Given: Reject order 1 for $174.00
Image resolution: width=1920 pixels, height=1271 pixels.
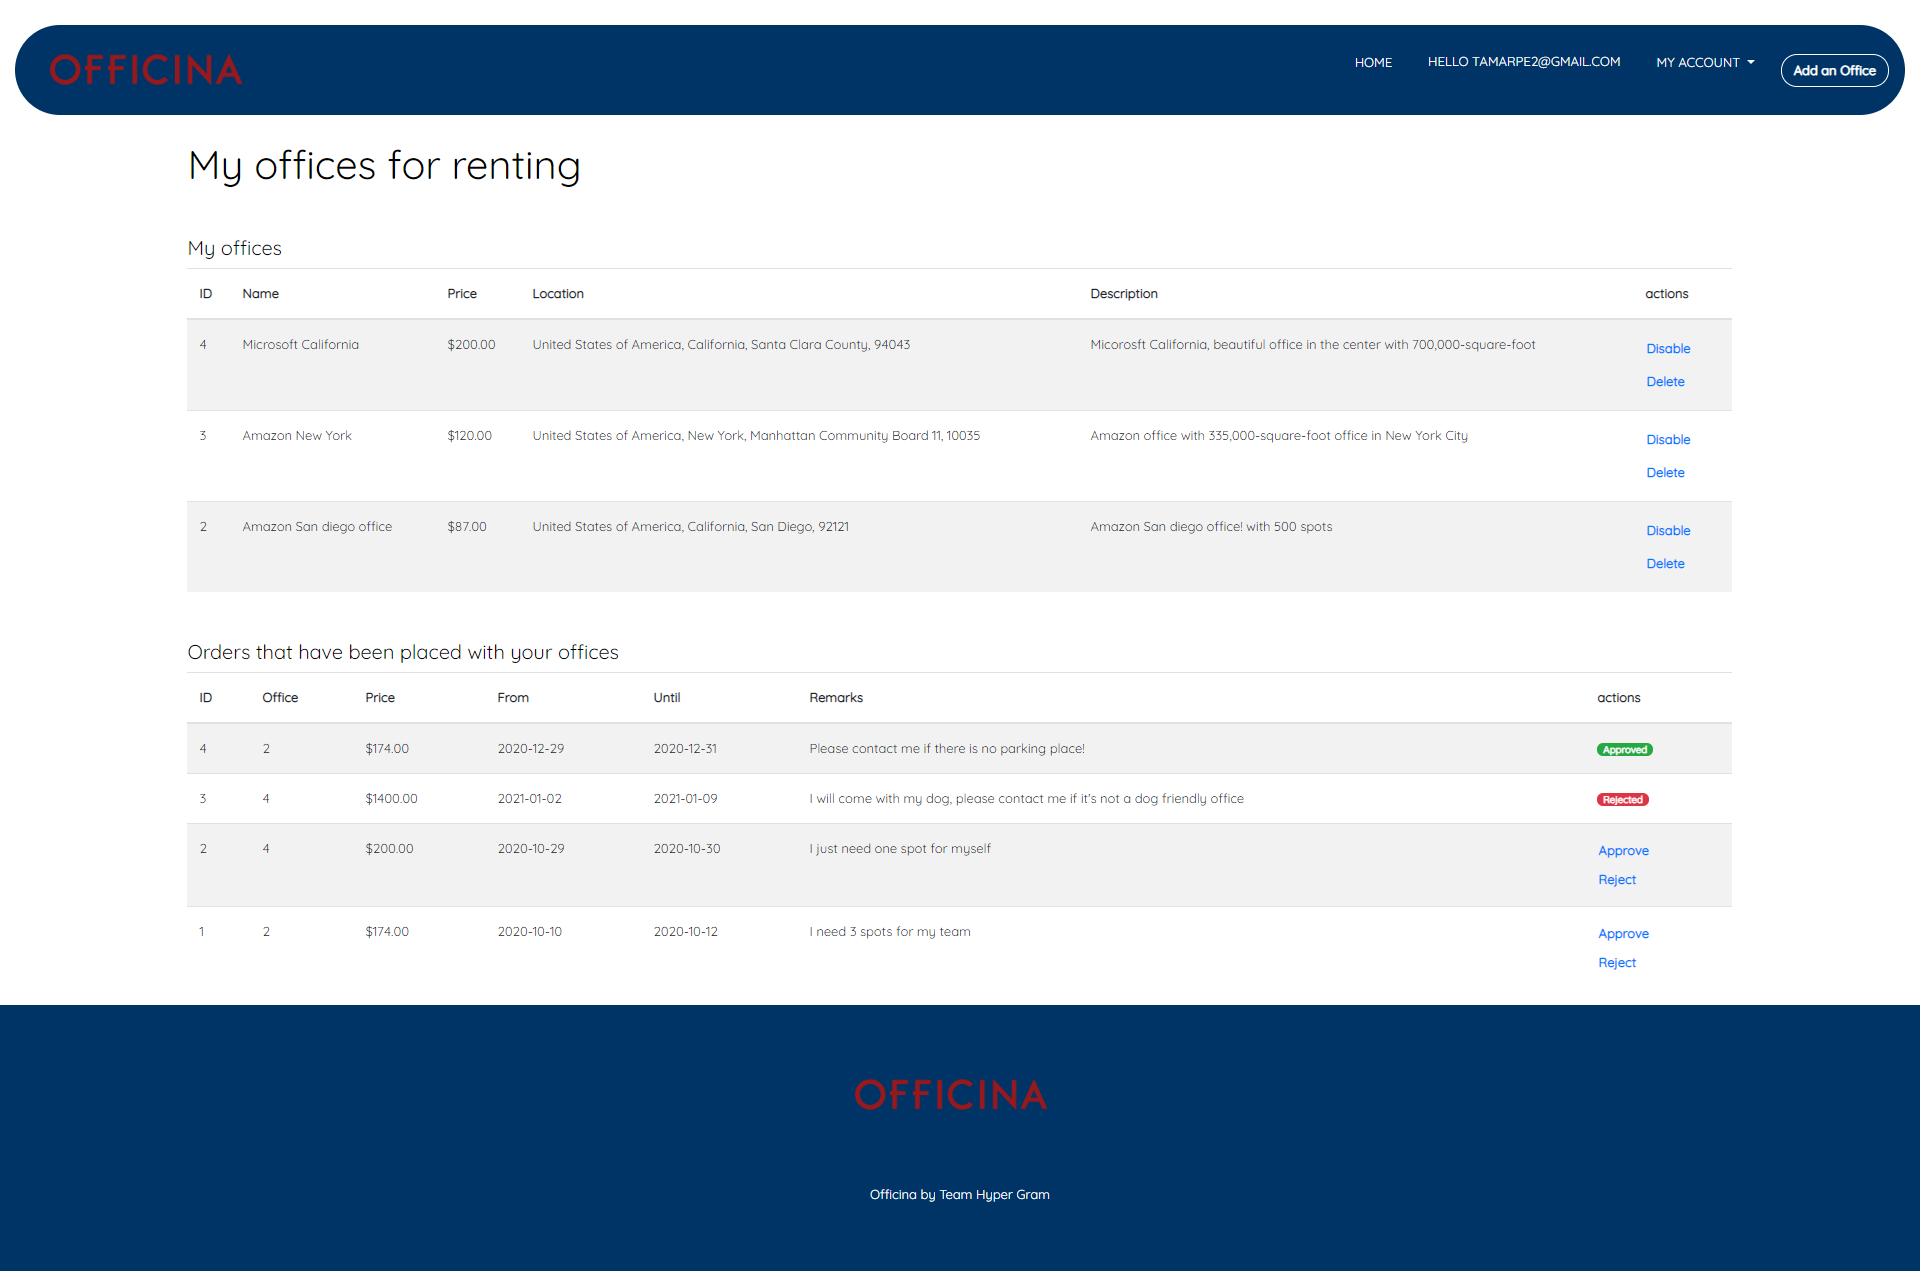Looking at the screenshot, I should [1617, 963].
